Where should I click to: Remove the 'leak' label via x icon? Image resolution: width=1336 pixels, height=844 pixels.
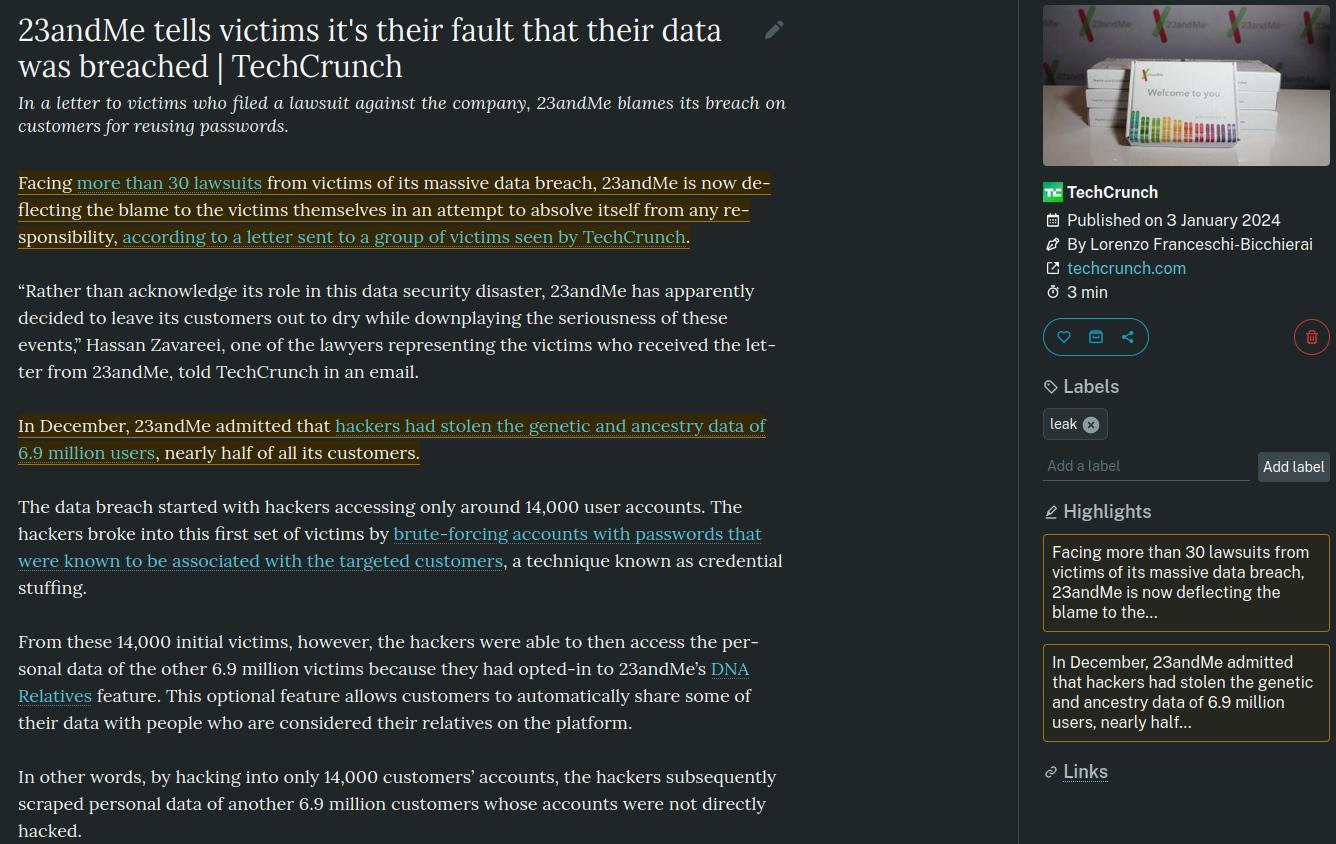(1091, 424)
